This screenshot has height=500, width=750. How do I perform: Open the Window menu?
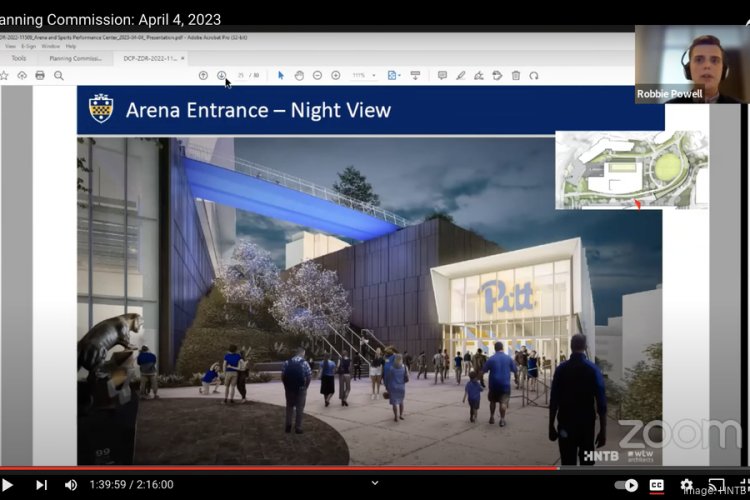[x=50, y=46]
